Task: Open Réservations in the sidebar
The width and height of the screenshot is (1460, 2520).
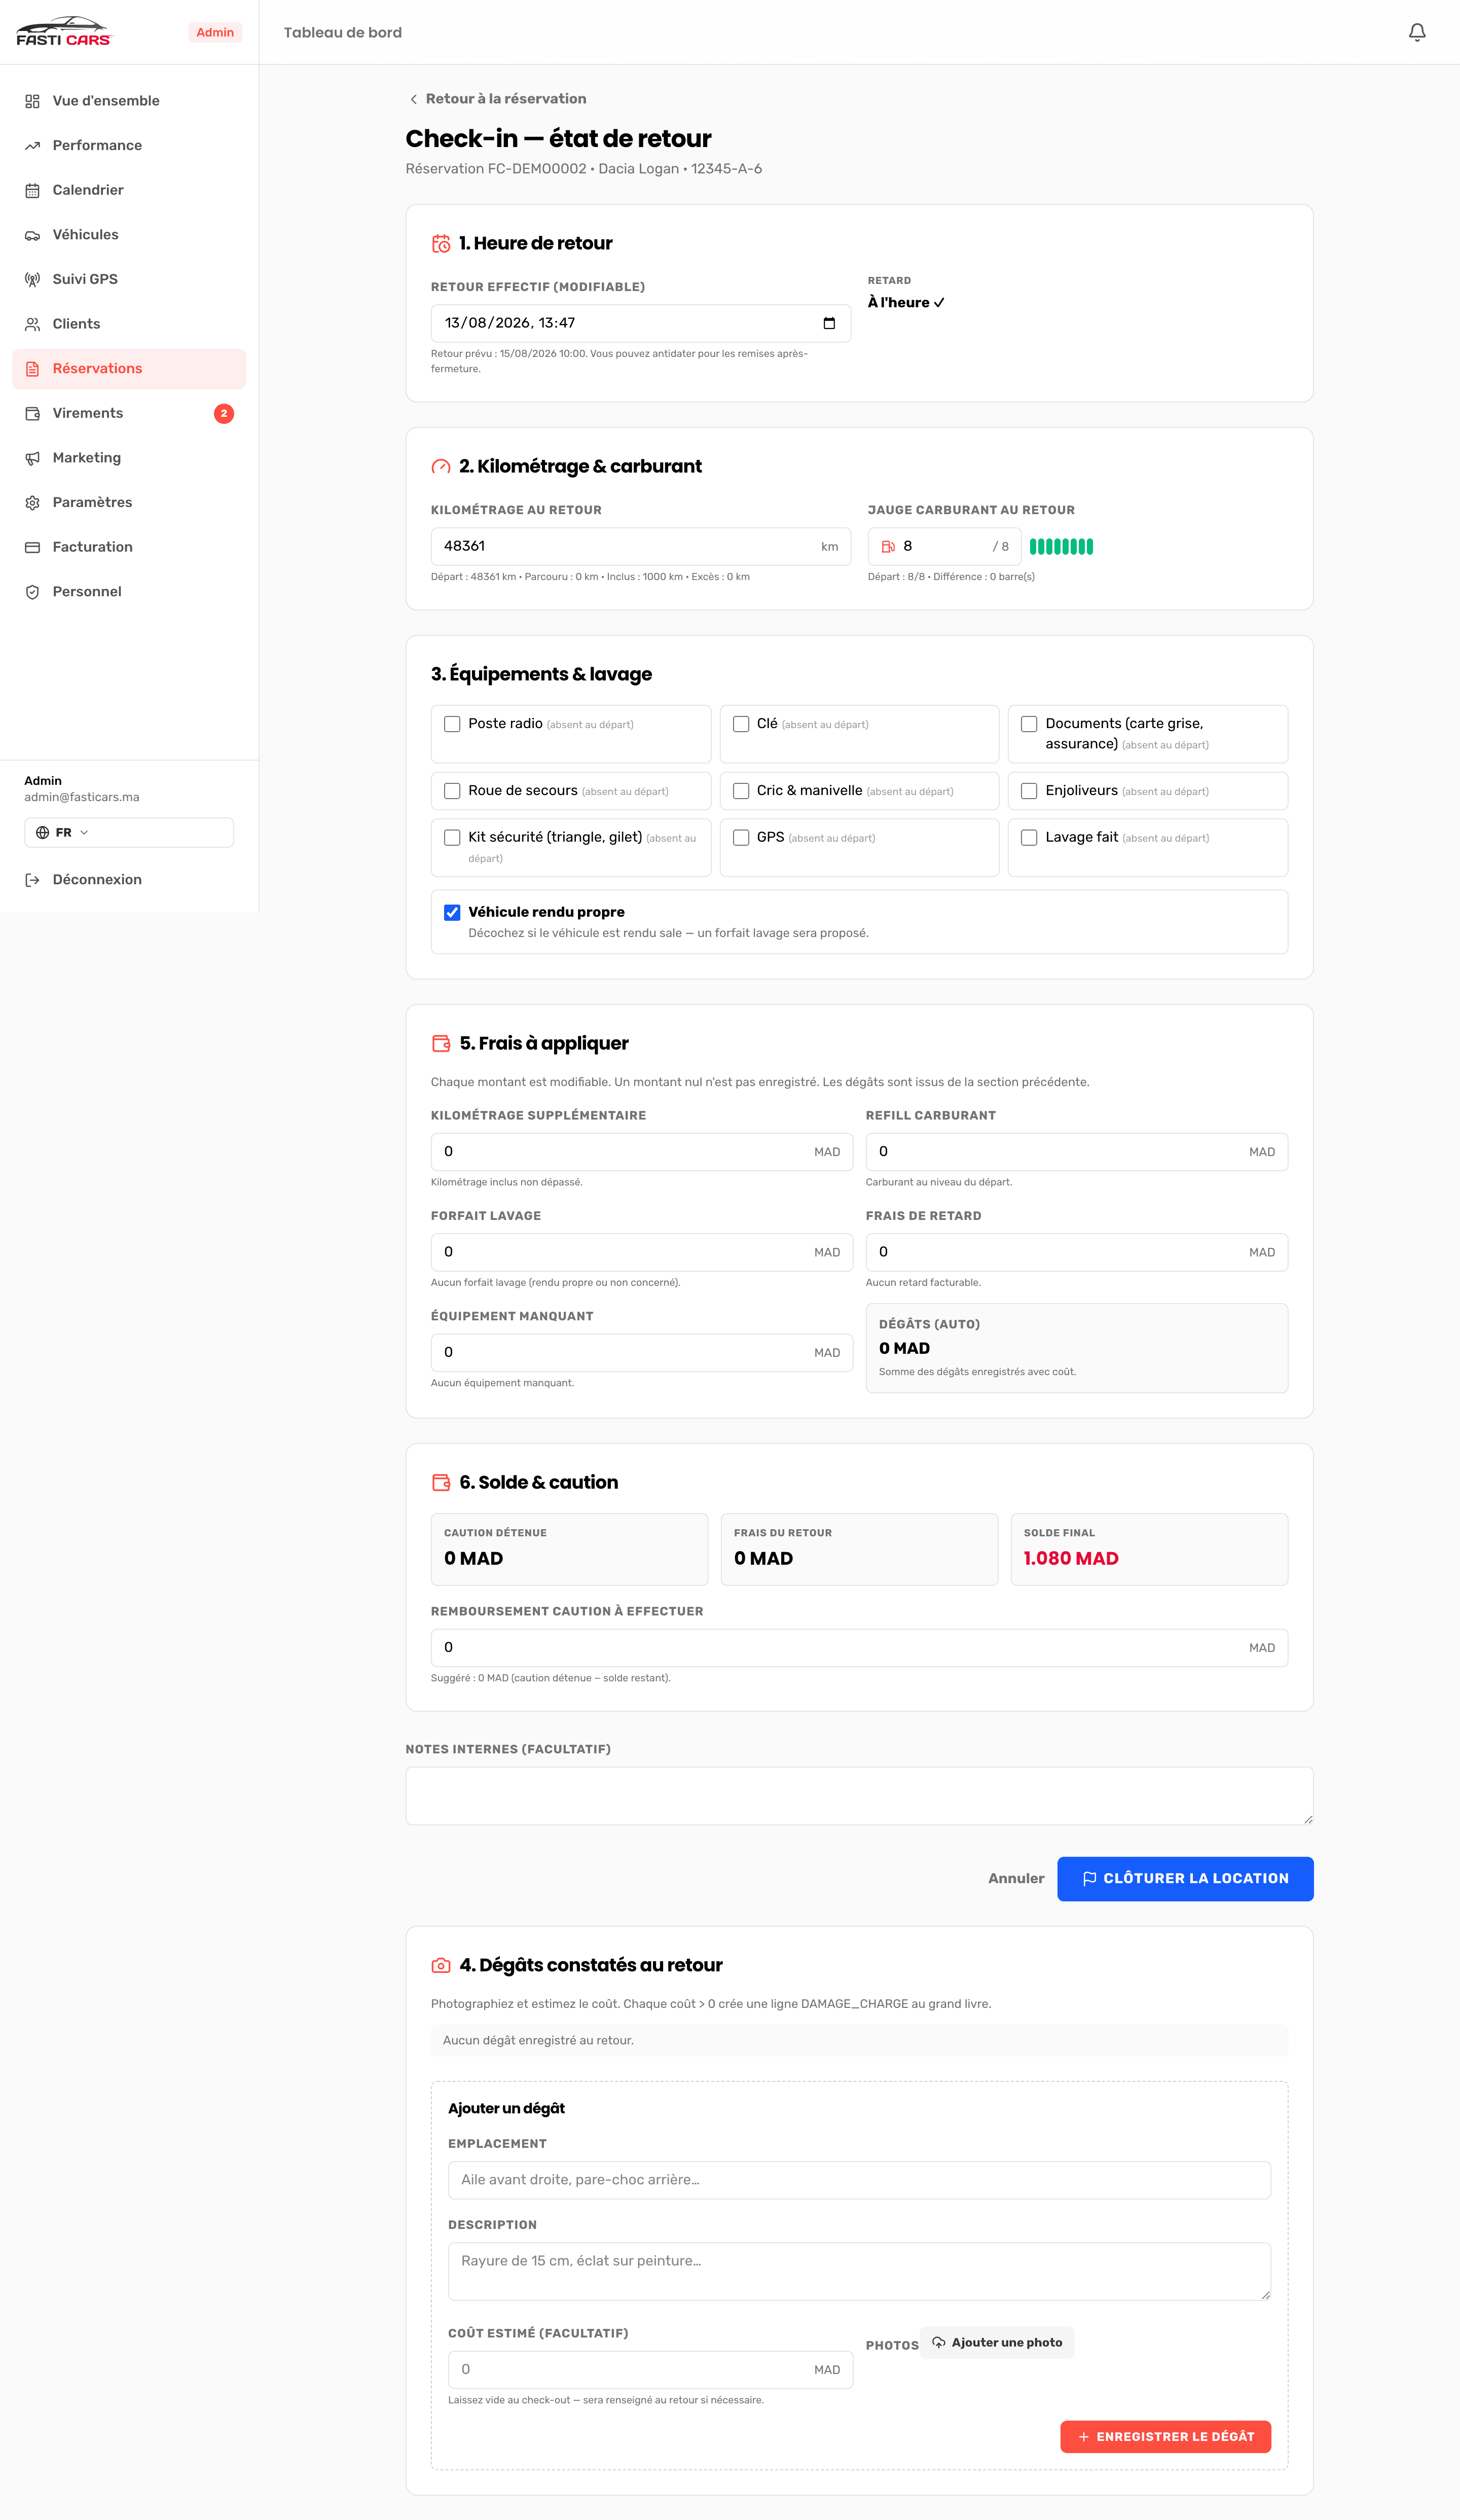Action: pos(129,369)
